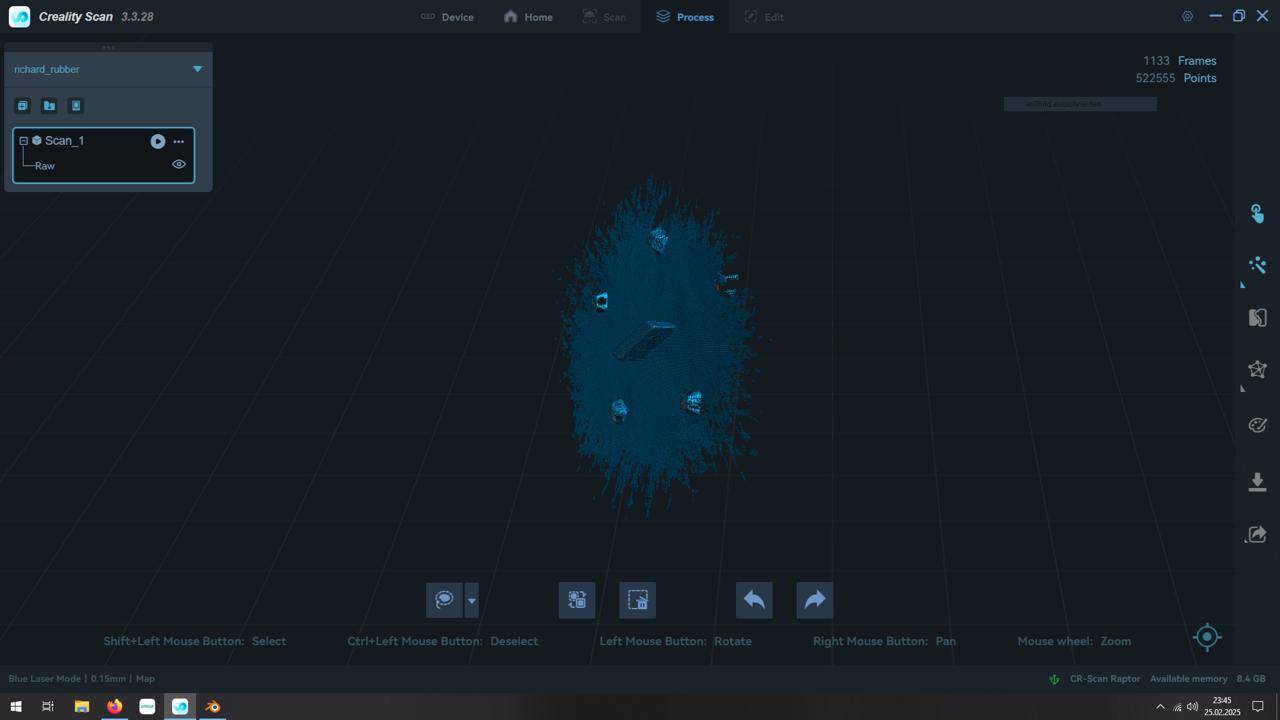Click the green scanner connection status icon

coord(1054,679)
